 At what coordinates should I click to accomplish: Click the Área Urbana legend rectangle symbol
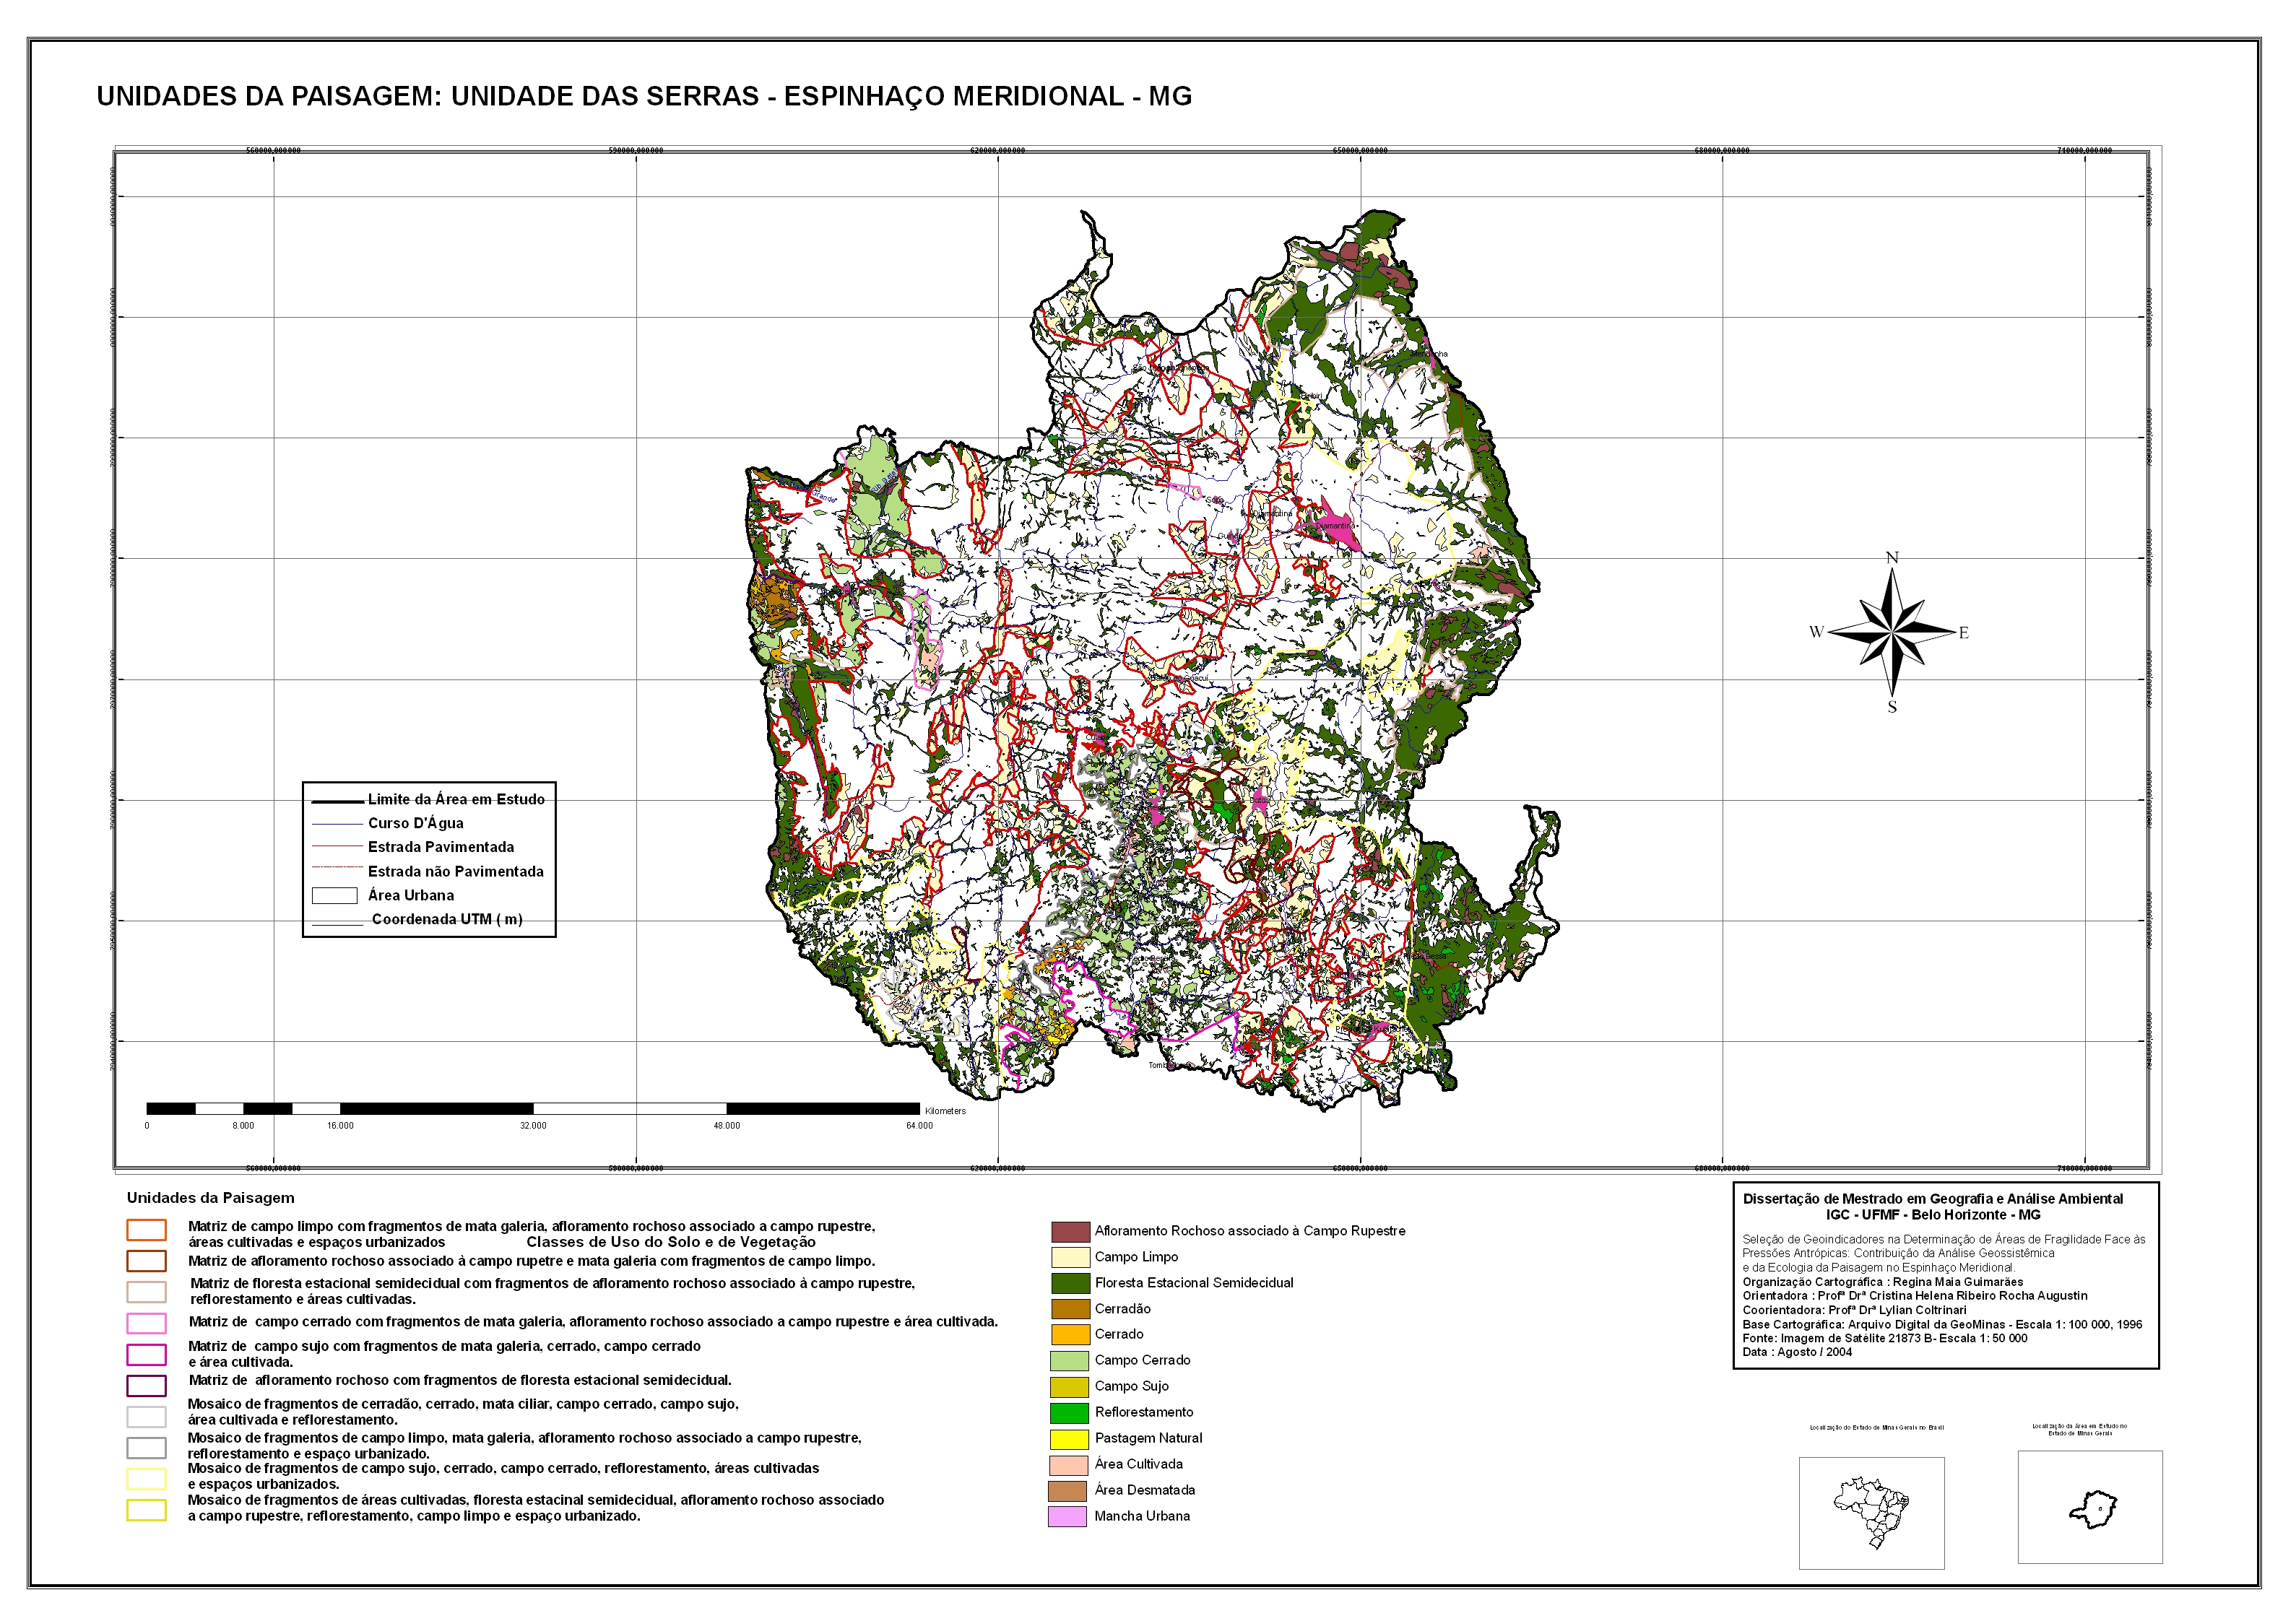335,896
